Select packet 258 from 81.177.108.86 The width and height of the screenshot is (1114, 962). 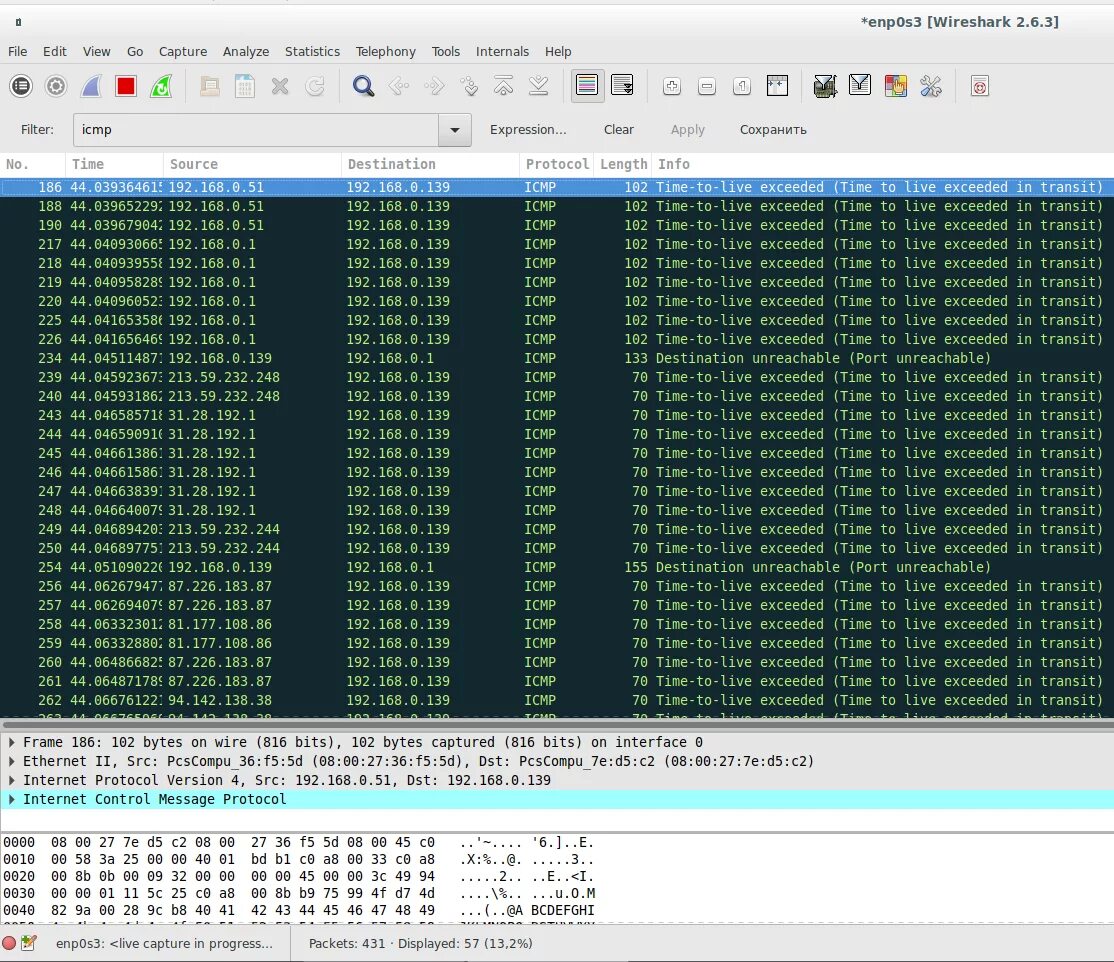coord(557,624)
